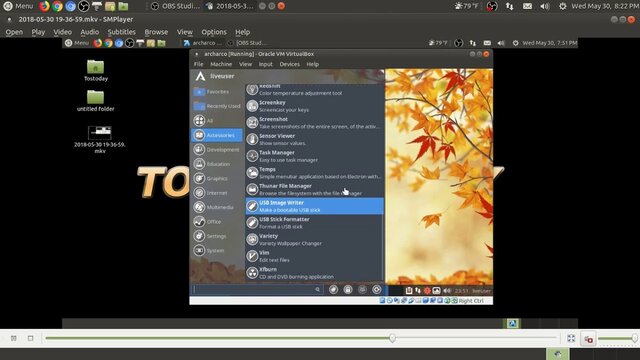Select the Development category
This screenshot has width=640, height=360.
click(x=217, y=150)
